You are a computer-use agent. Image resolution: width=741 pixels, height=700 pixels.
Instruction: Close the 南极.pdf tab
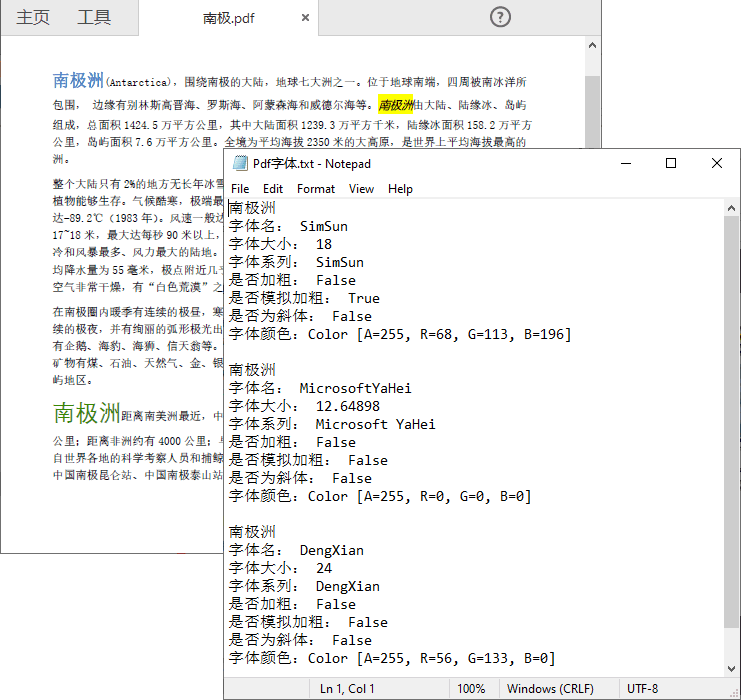pyautogui.click(x=305, y=18)
